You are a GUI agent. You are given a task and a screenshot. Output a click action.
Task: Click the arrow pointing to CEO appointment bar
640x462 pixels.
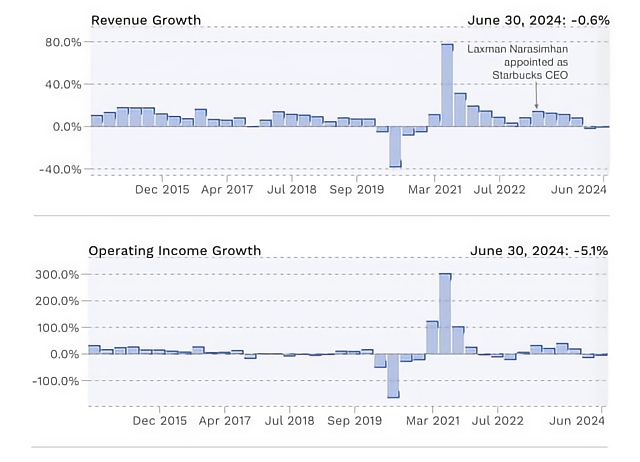536,95
